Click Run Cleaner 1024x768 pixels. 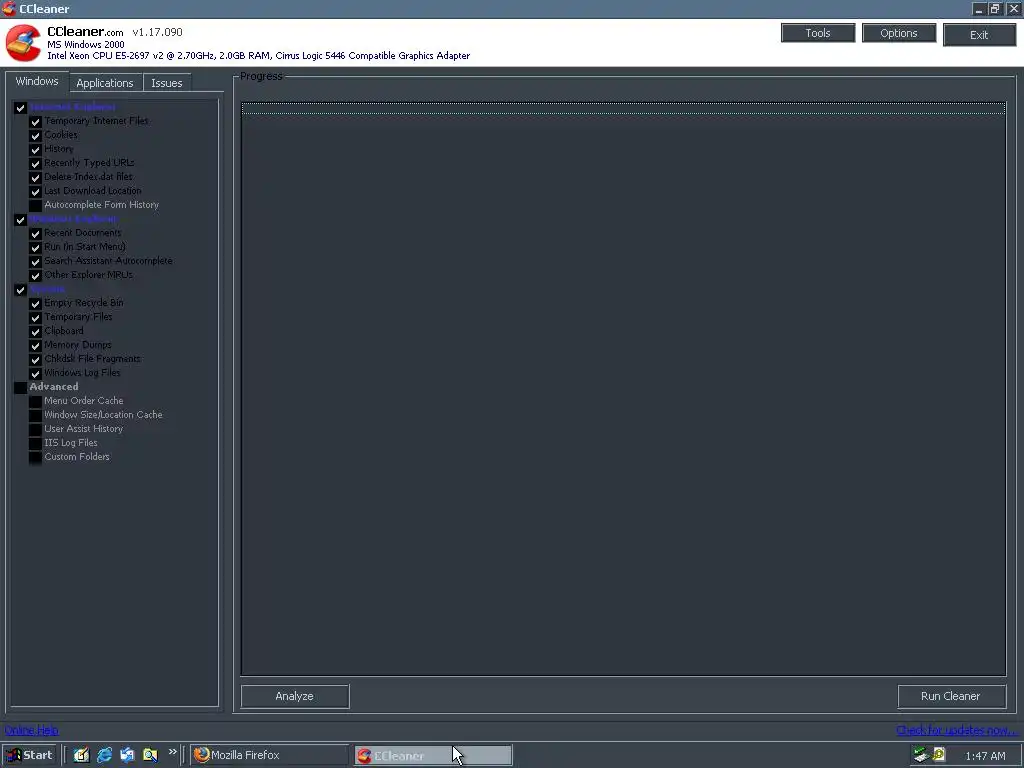coord(951,696)
